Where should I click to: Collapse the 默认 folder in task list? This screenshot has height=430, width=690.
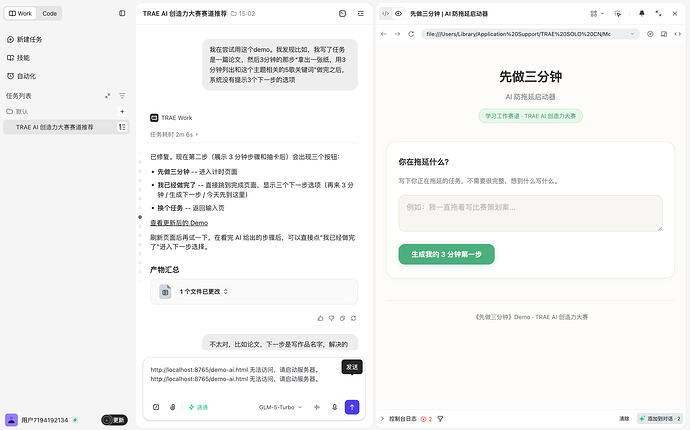(x=18, y=111)
